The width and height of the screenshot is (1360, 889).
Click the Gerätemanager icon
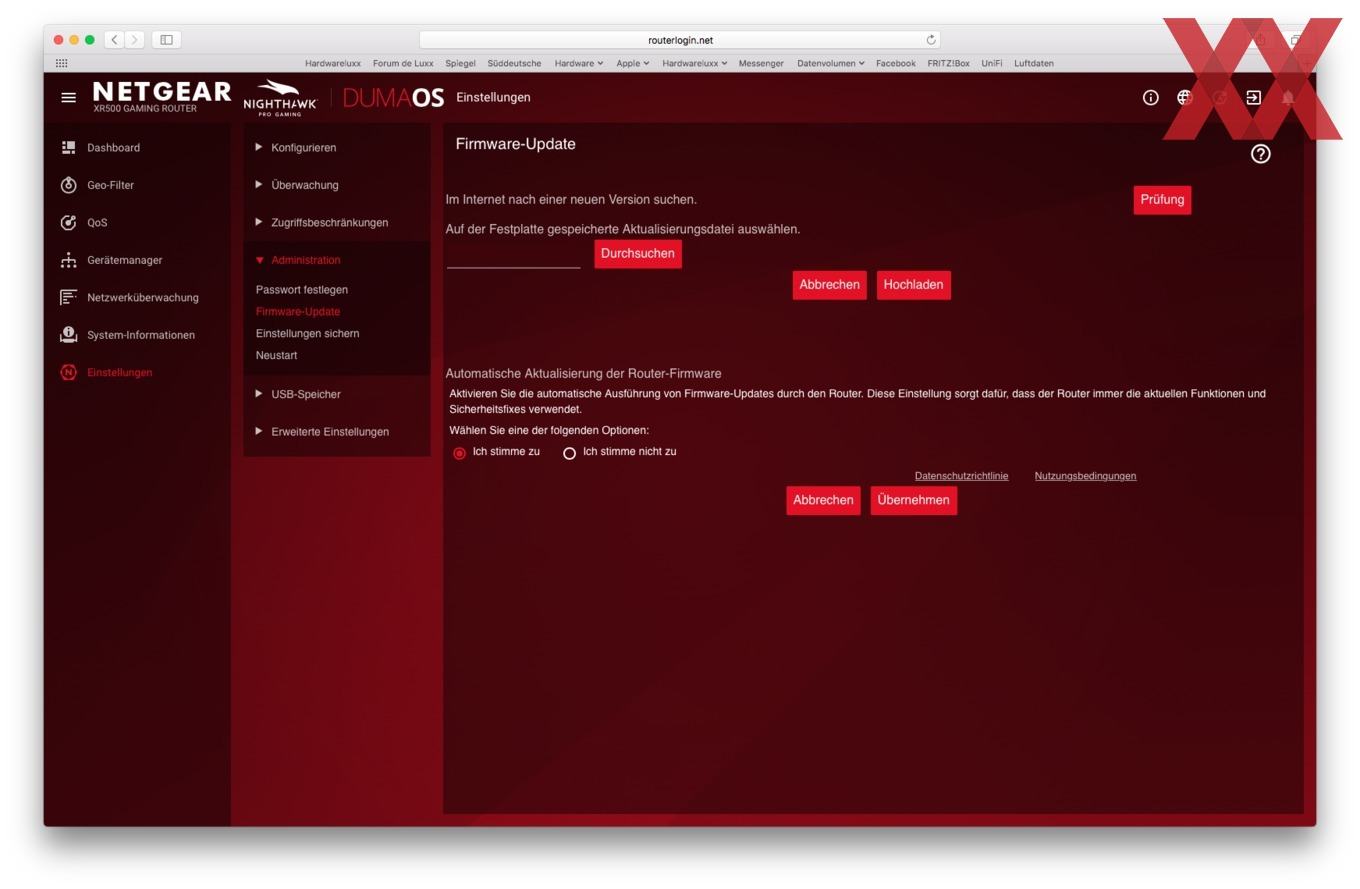pos(68,260)
